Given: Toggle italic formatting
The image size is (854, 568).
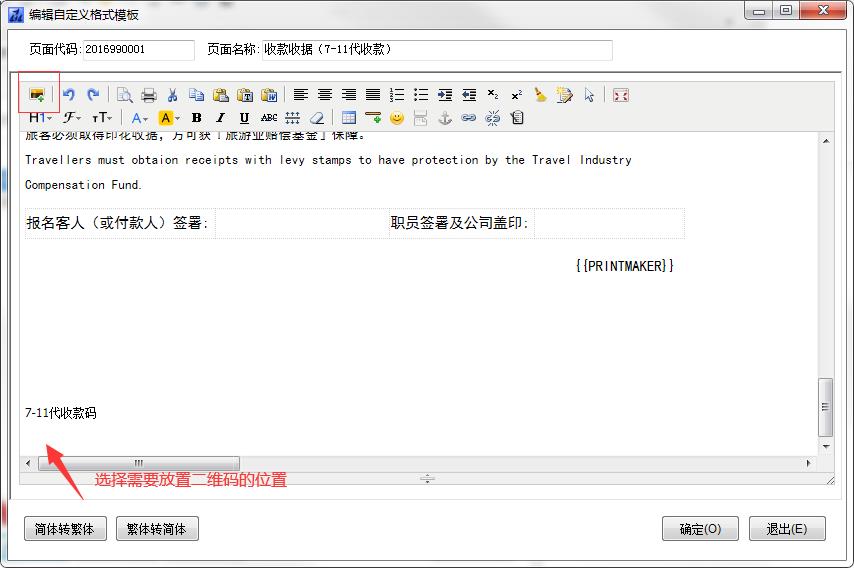Looking at the screenshot, I should tap(220, 118).
